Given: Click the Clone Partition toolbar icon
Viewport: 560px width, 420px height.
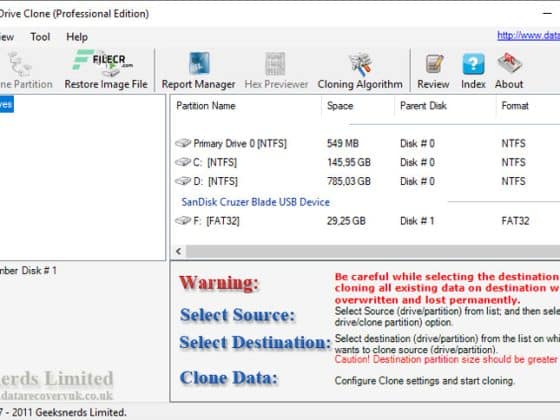Looking at the screenshot, I should tap(25, 70).
